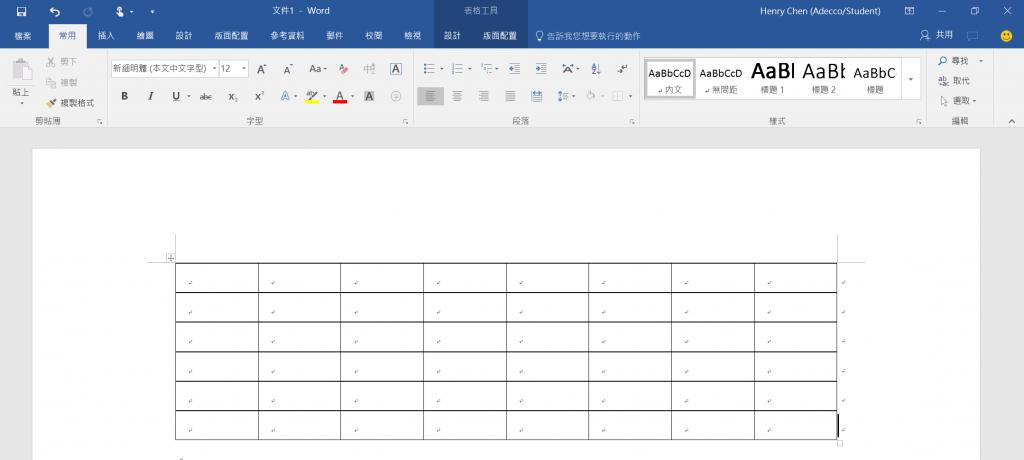Decrease font size with the shrink font icon
Image resolution: width=1024 pixels, height=460 pixels.
(x=288, y=69)
